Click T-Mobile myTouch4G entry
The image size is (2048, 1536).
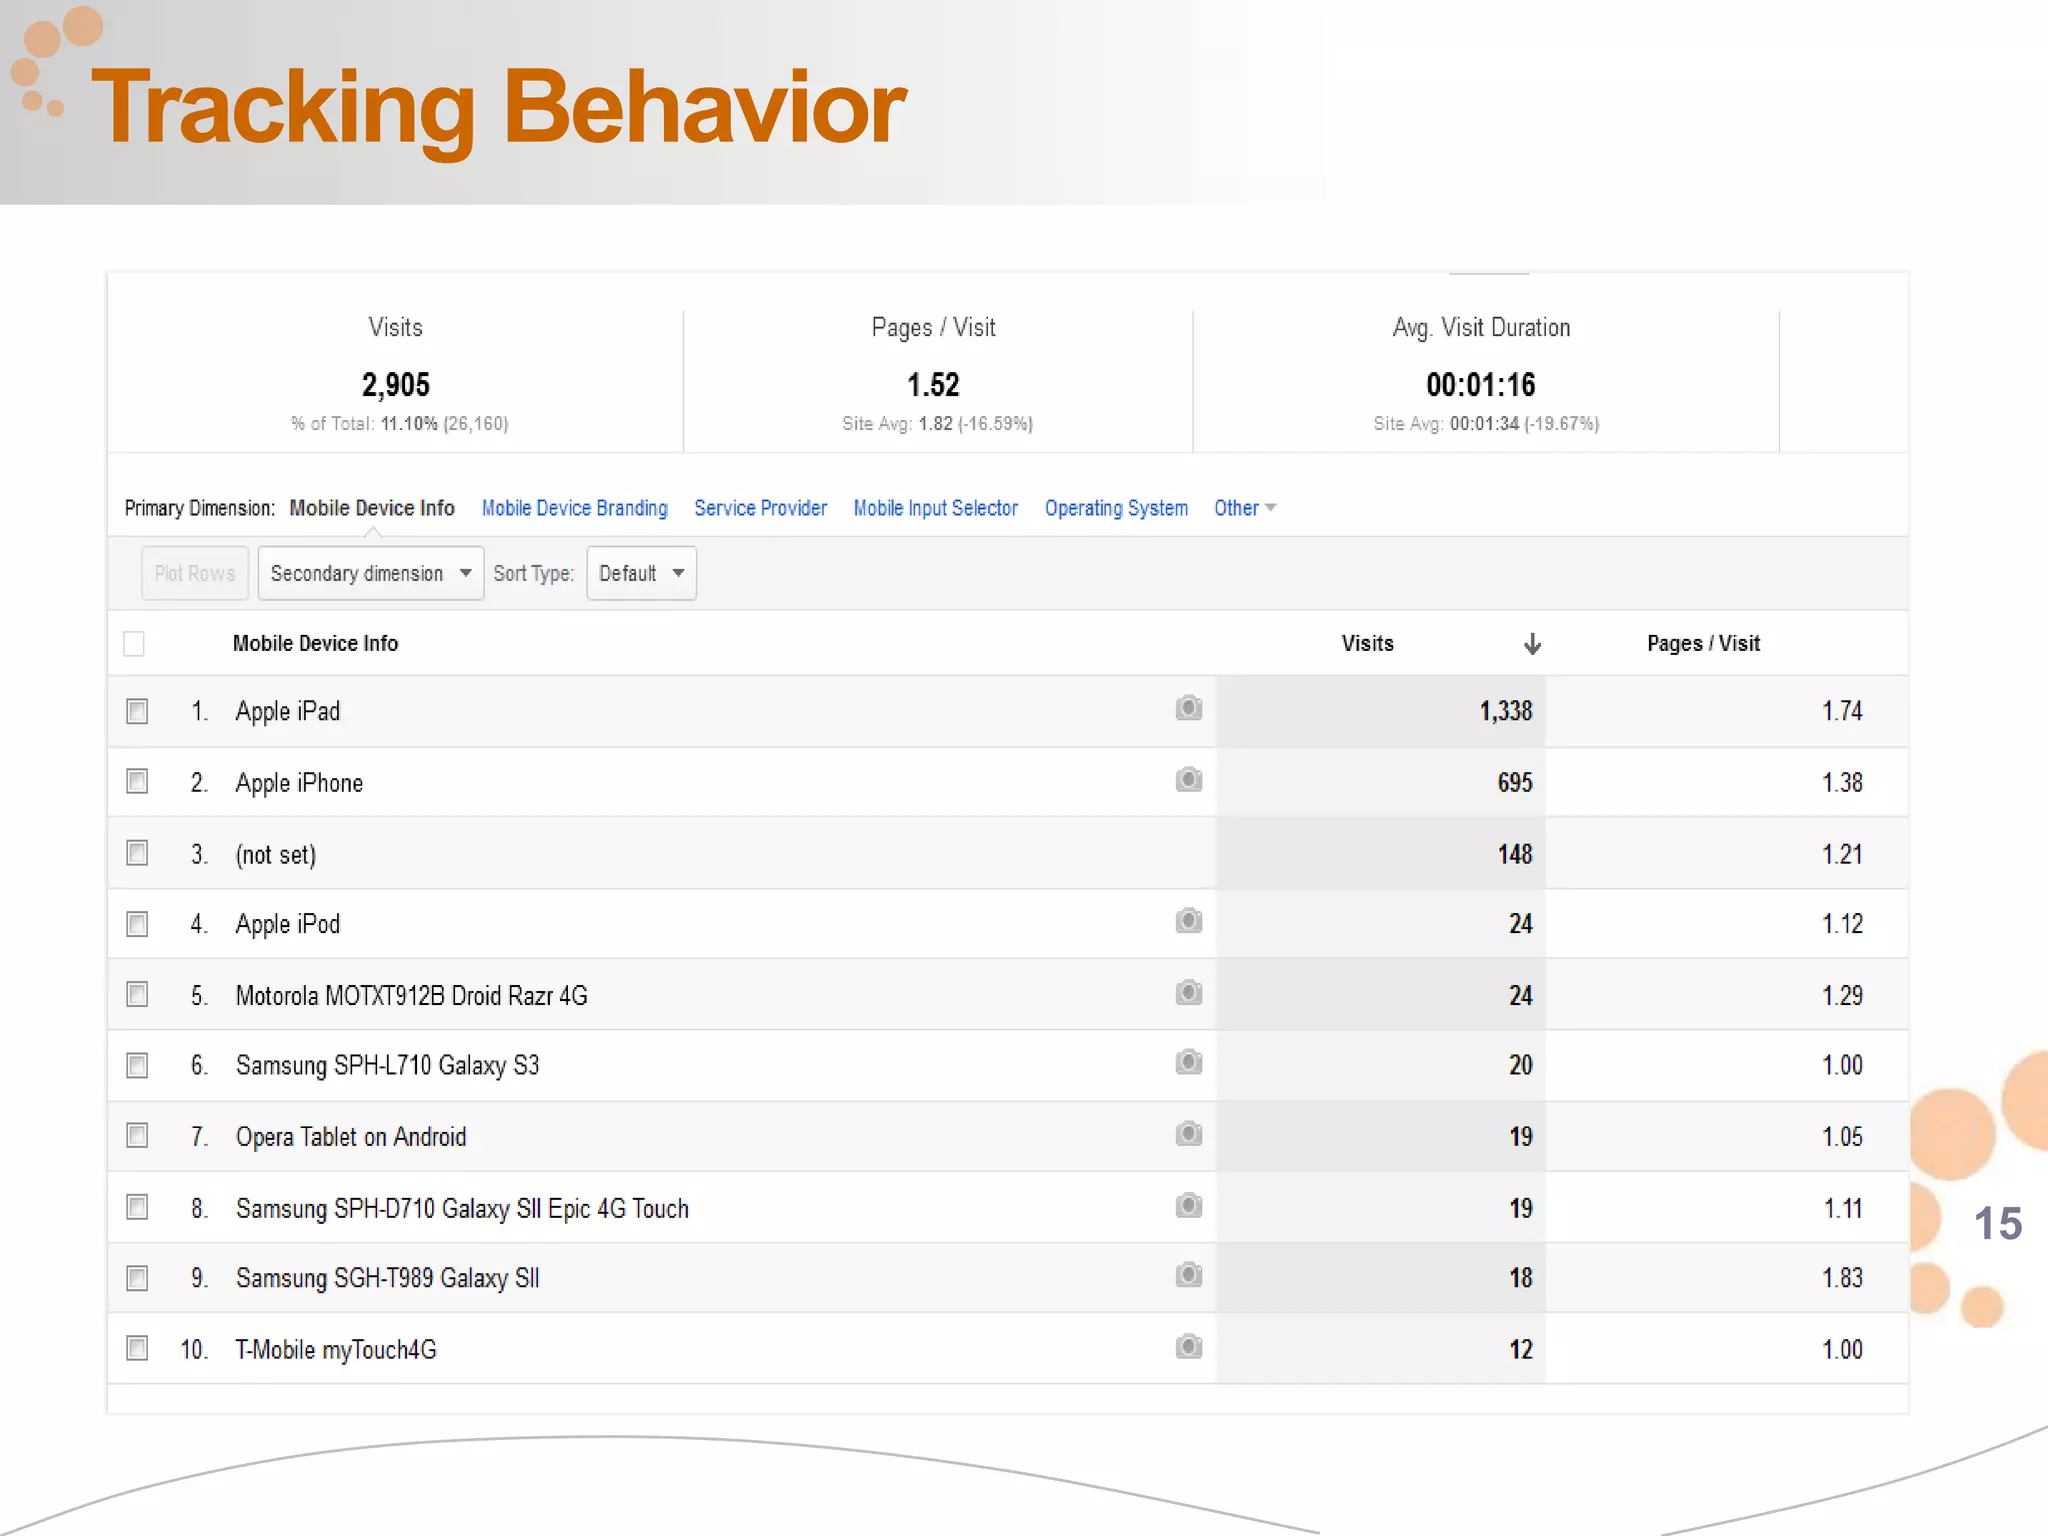click(x=336, y=1350)
